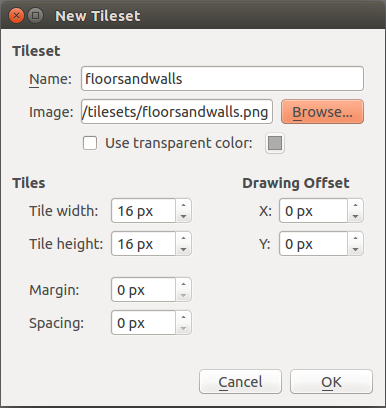Open the transparent color swatch picker
This screenshot has height=408, width=386.
pos(275,143)
